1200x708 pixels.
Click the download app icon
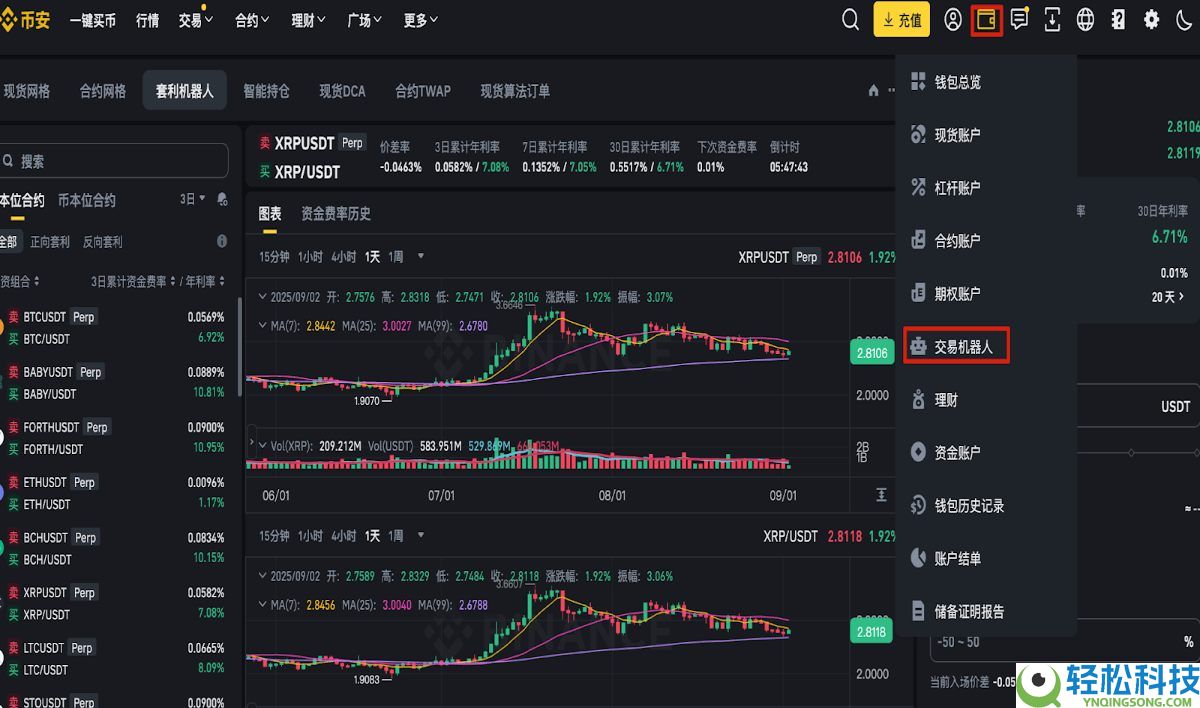1052,19
